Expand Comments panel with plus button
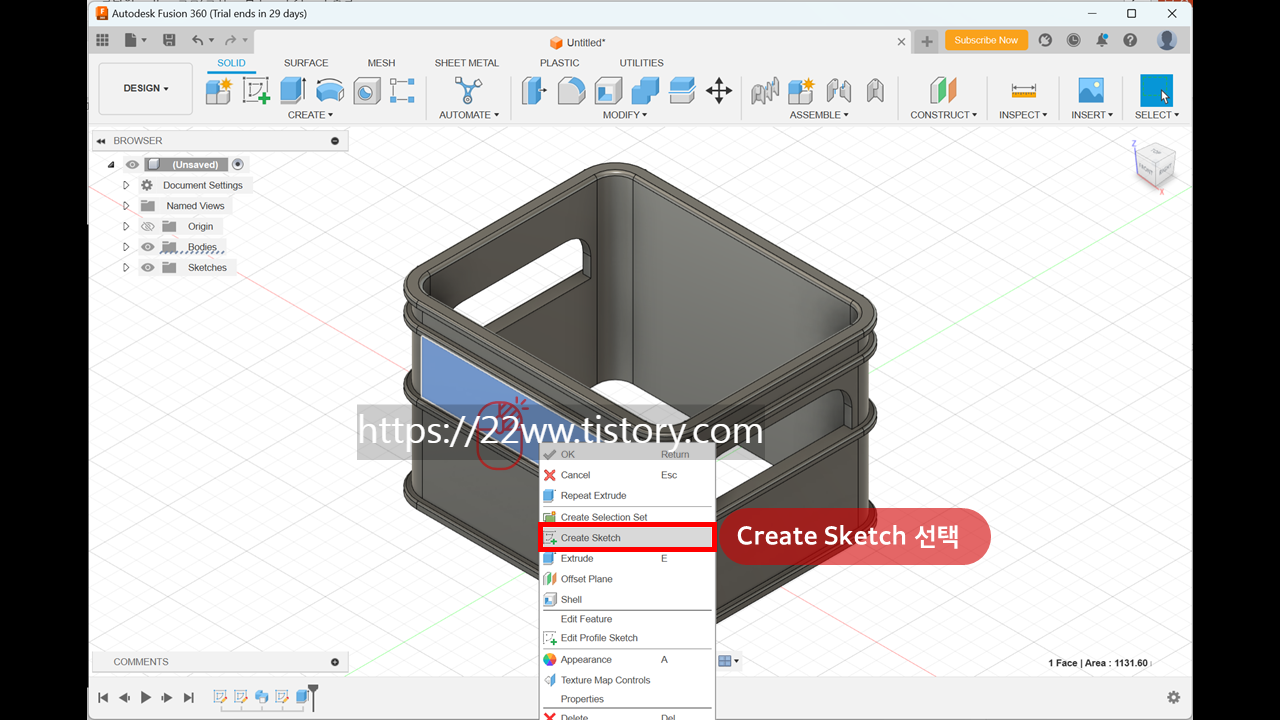 tap(335, 662)
